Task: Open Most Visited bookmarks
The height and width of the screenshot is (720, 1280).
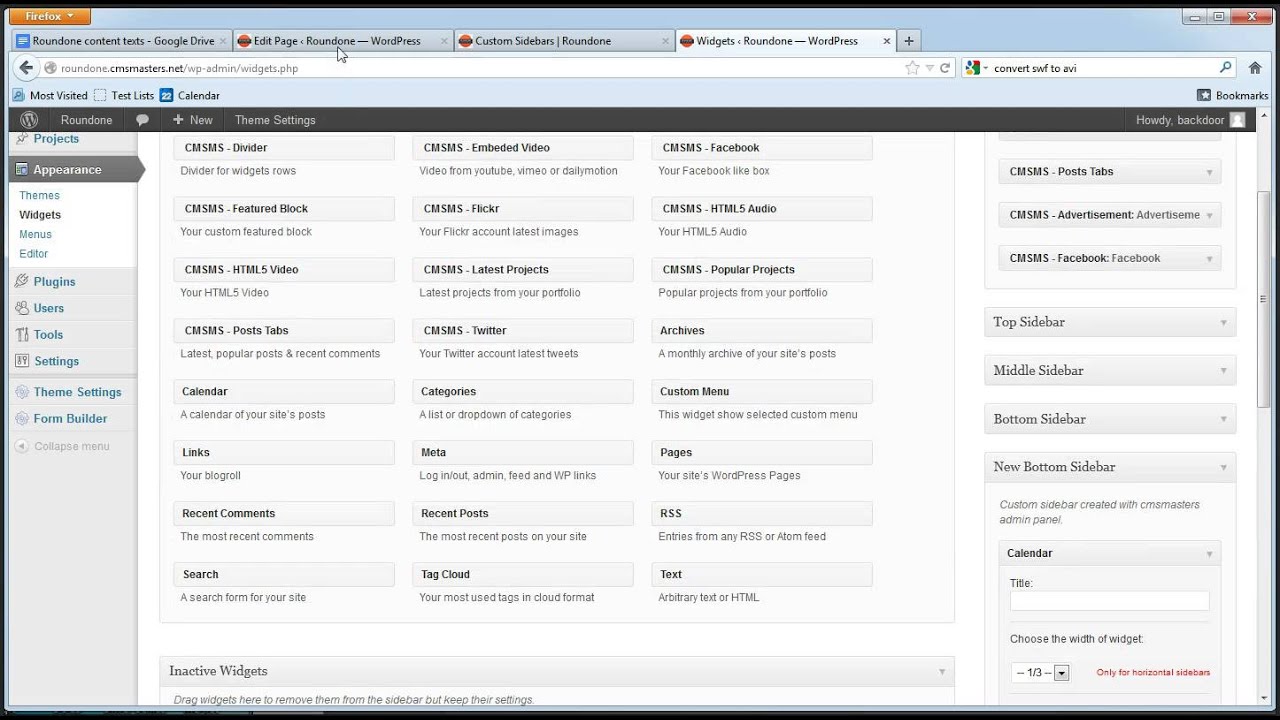Action: (50, 95)
